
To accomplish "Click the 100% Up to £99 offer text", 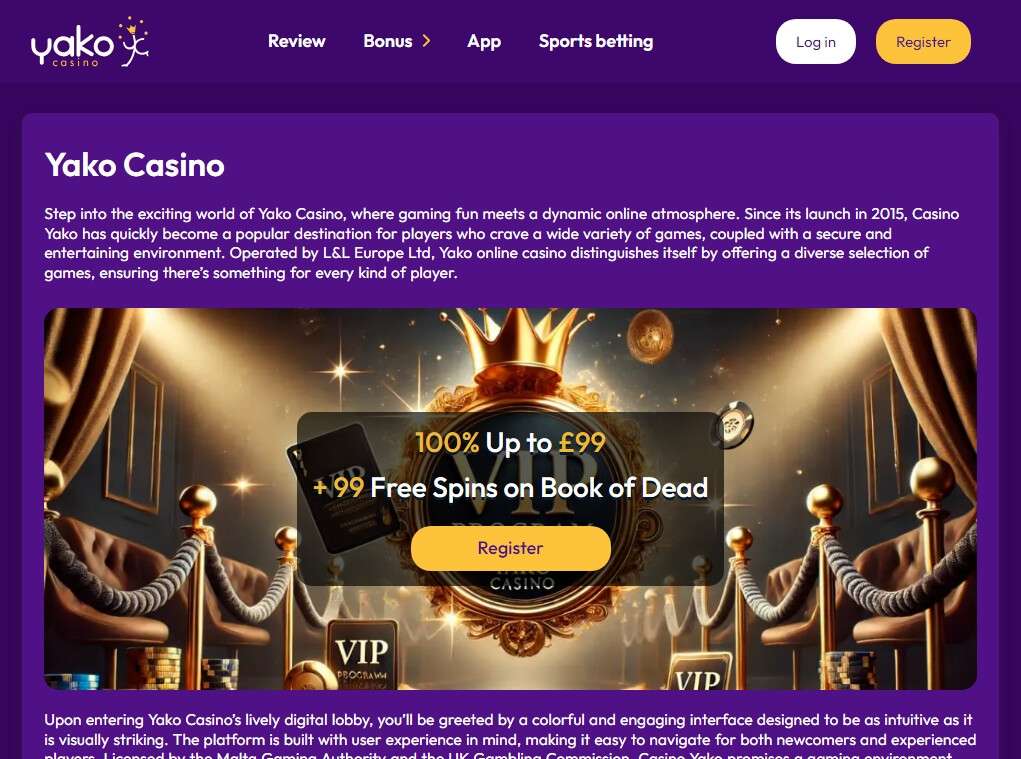I will pos(510,443).
